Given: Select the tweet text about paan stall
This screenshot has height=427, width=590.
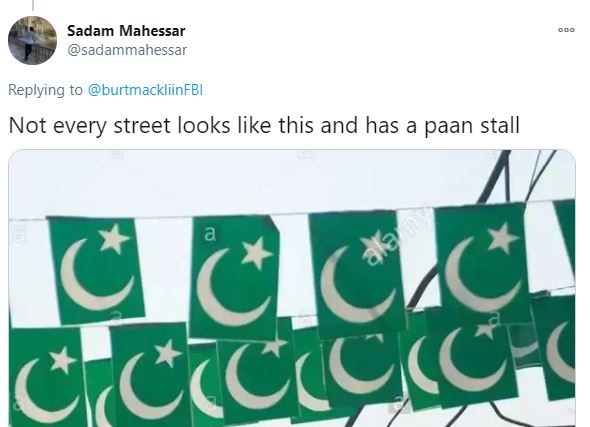Looking at the screenshot, I should click(x=264, y=126).
